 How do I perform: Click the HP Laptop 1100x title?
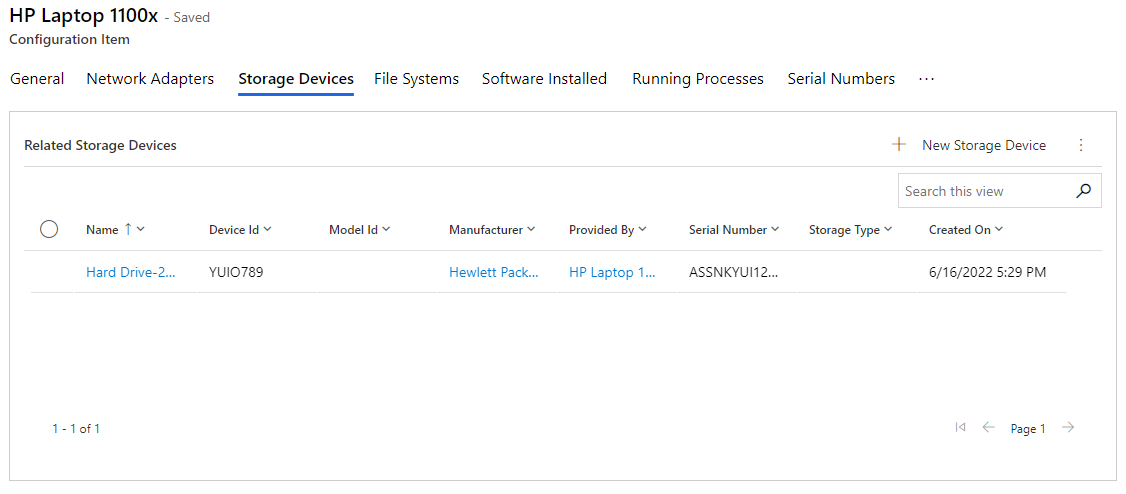(83, 16)
